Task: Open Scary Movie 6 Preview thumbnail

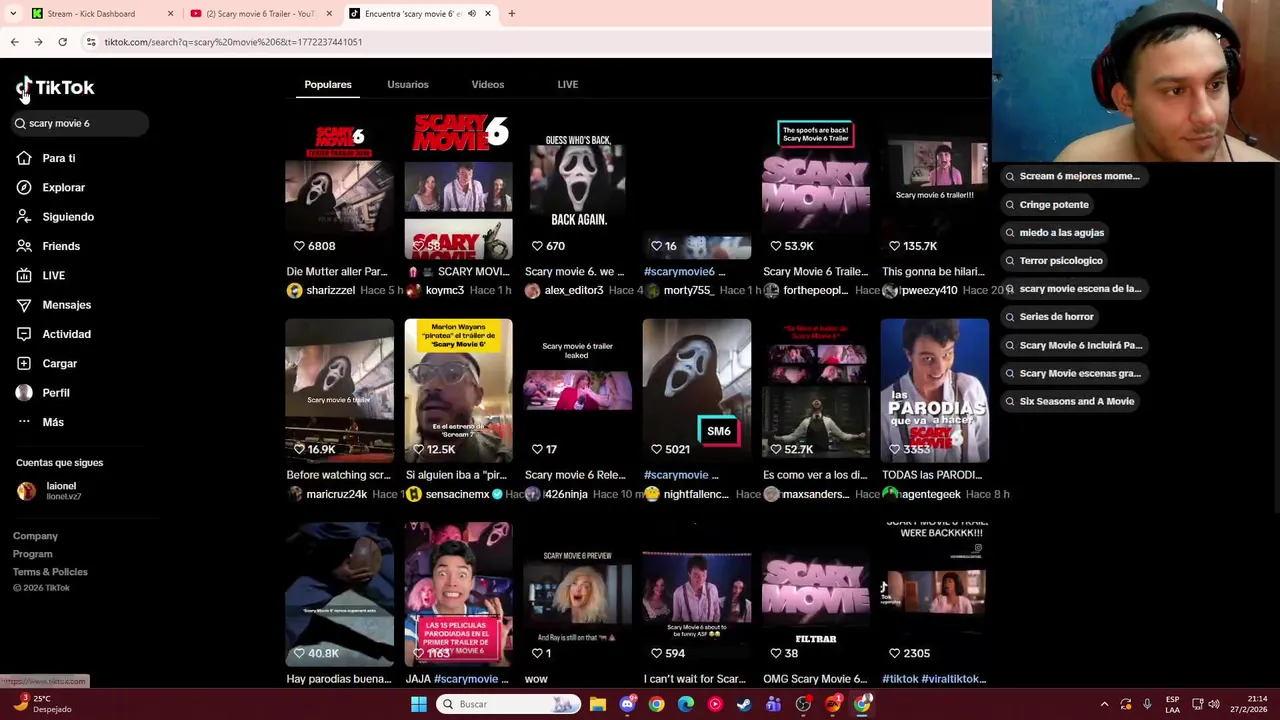Action: tap(578, 594)
